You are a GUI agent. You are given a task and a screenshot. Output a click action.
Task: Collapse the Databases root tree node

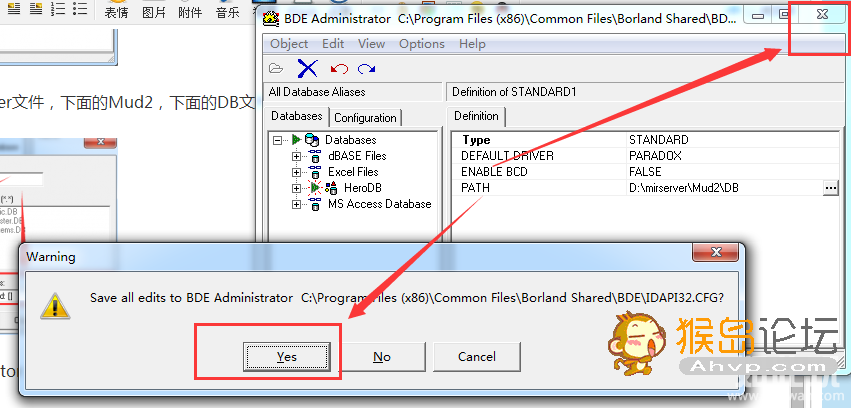278,140
